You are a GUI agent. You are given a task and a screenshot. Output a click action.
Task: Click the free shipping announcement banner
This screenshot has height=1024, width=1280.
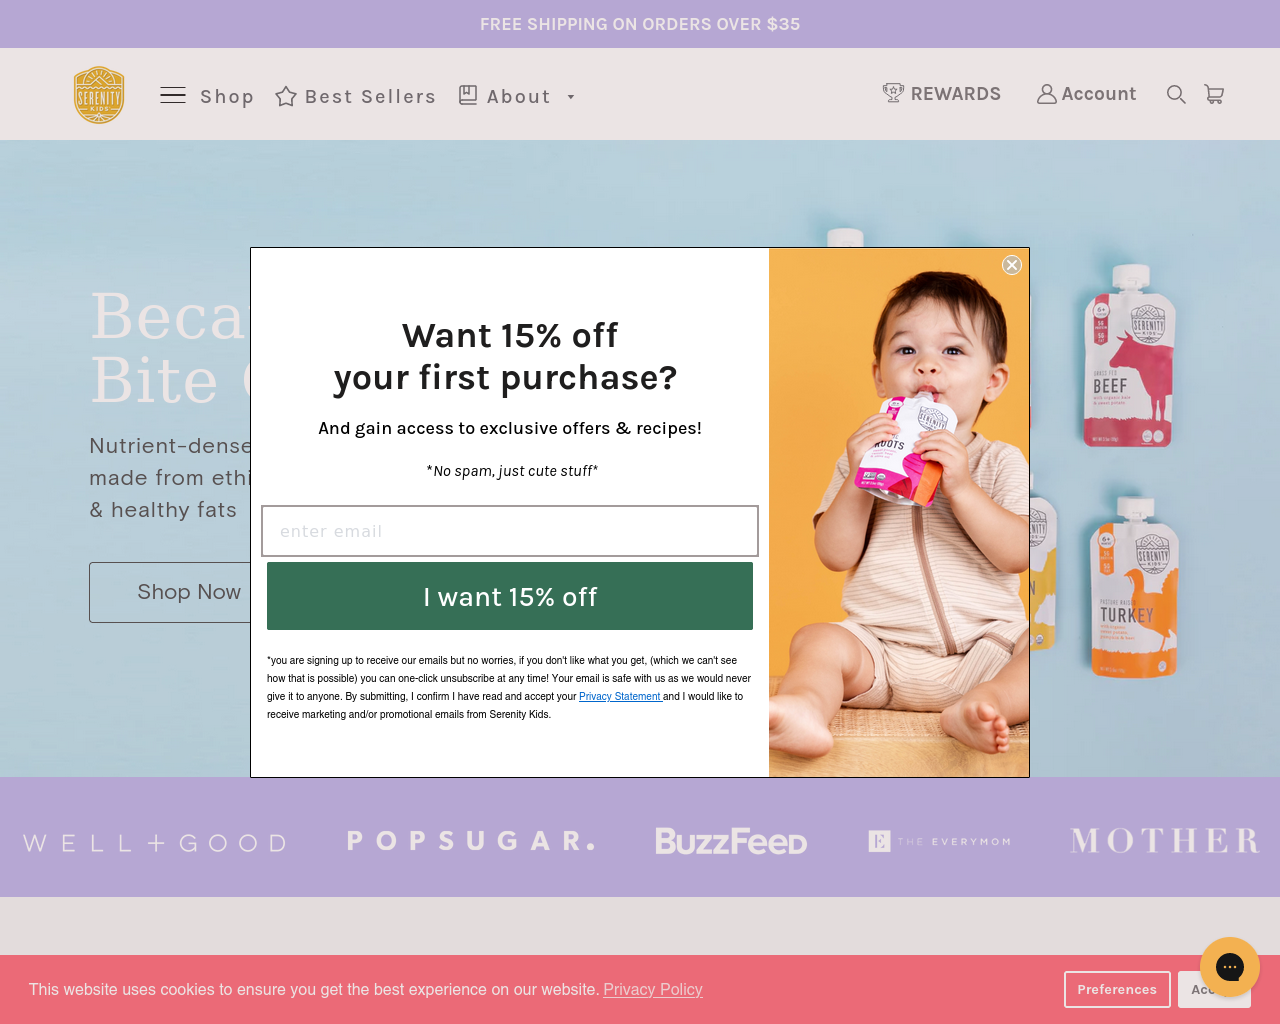(640, 24)
